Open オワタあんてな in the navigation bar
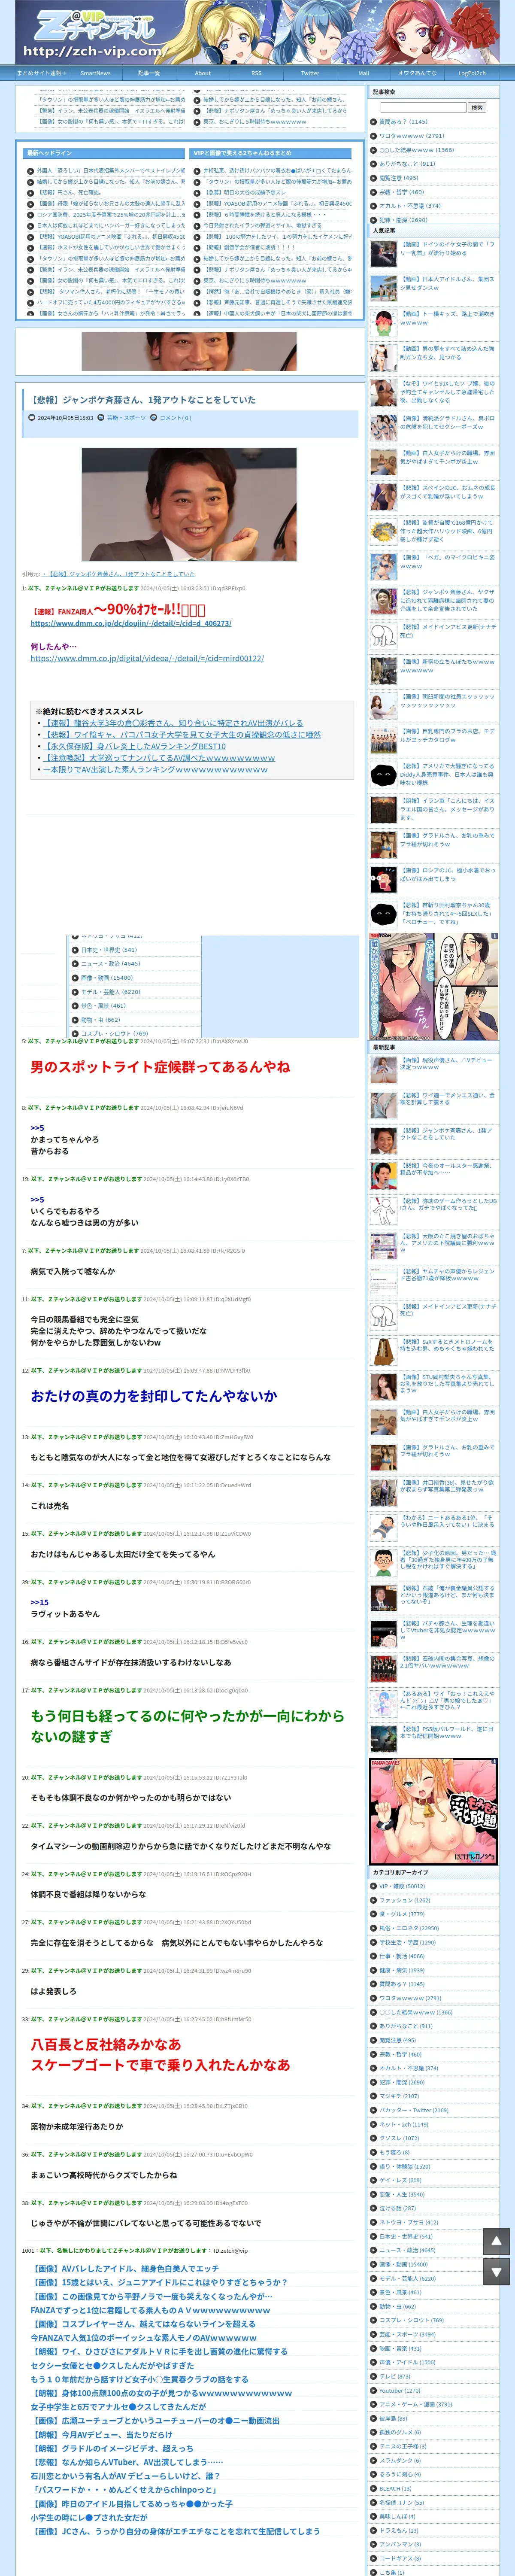 tap(418, 73)
